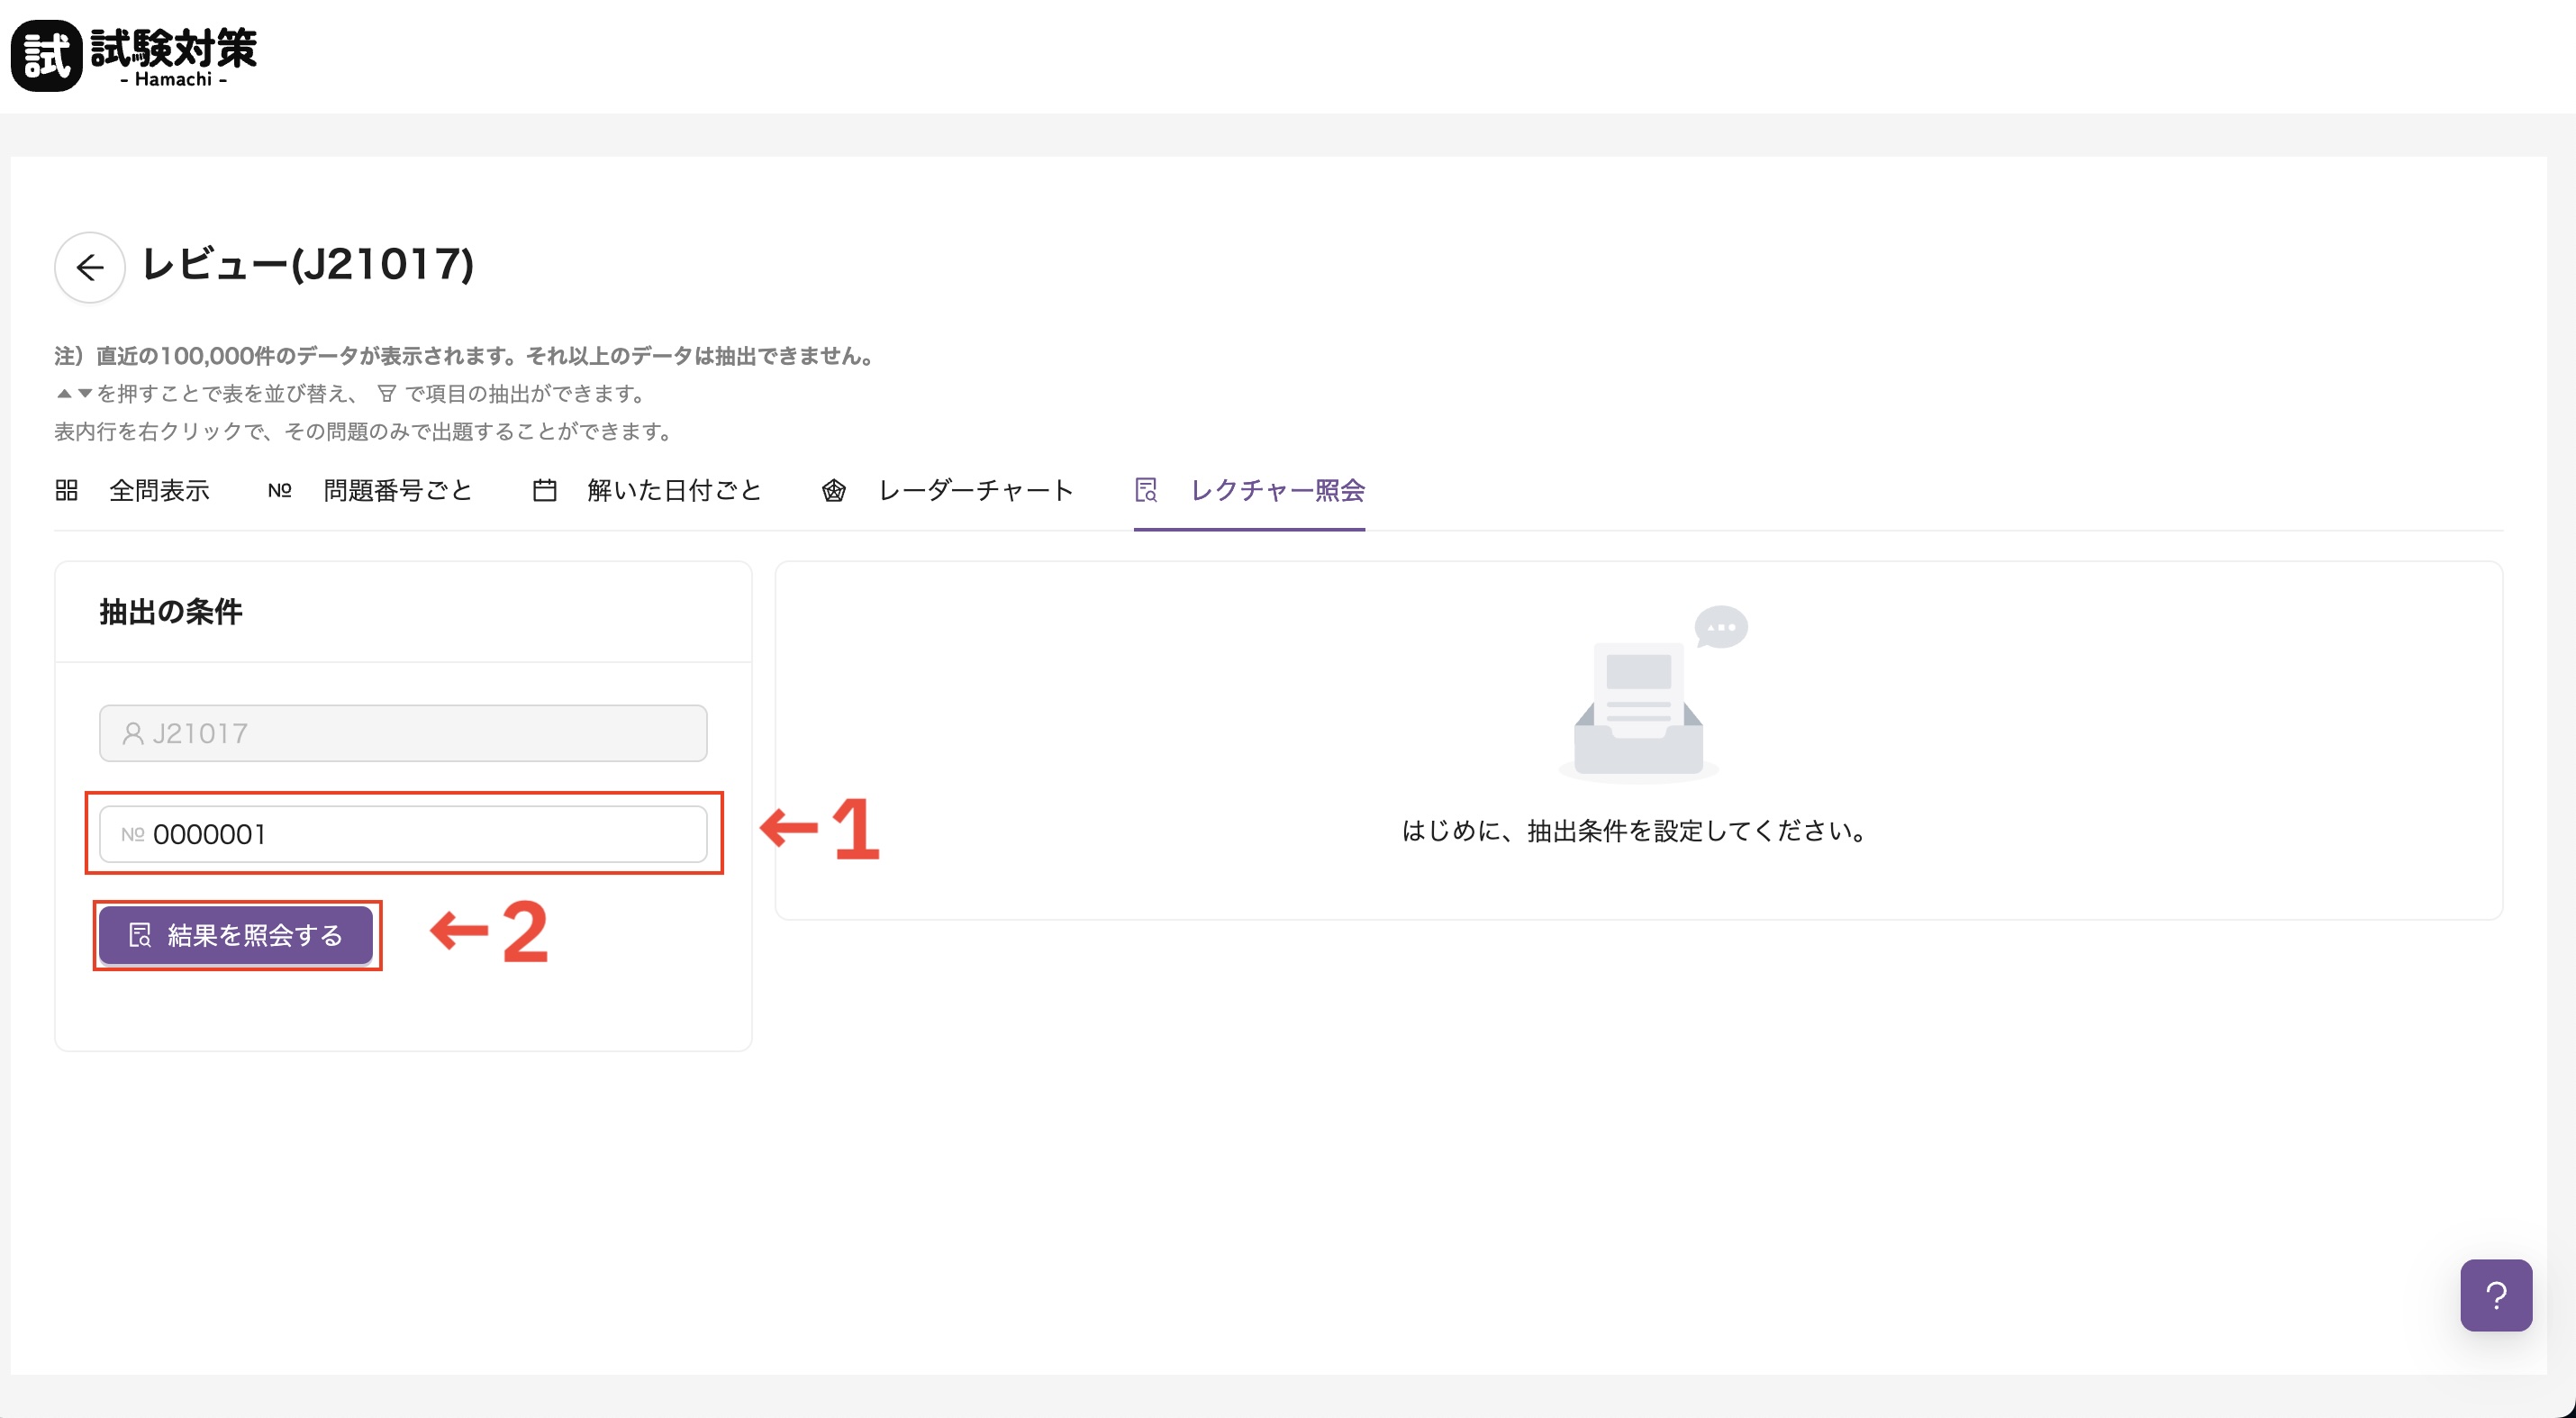Viewport: 2576px width, 1418px height.
Task: Click the レビュー(J21017) page heading
Action: 308,264
